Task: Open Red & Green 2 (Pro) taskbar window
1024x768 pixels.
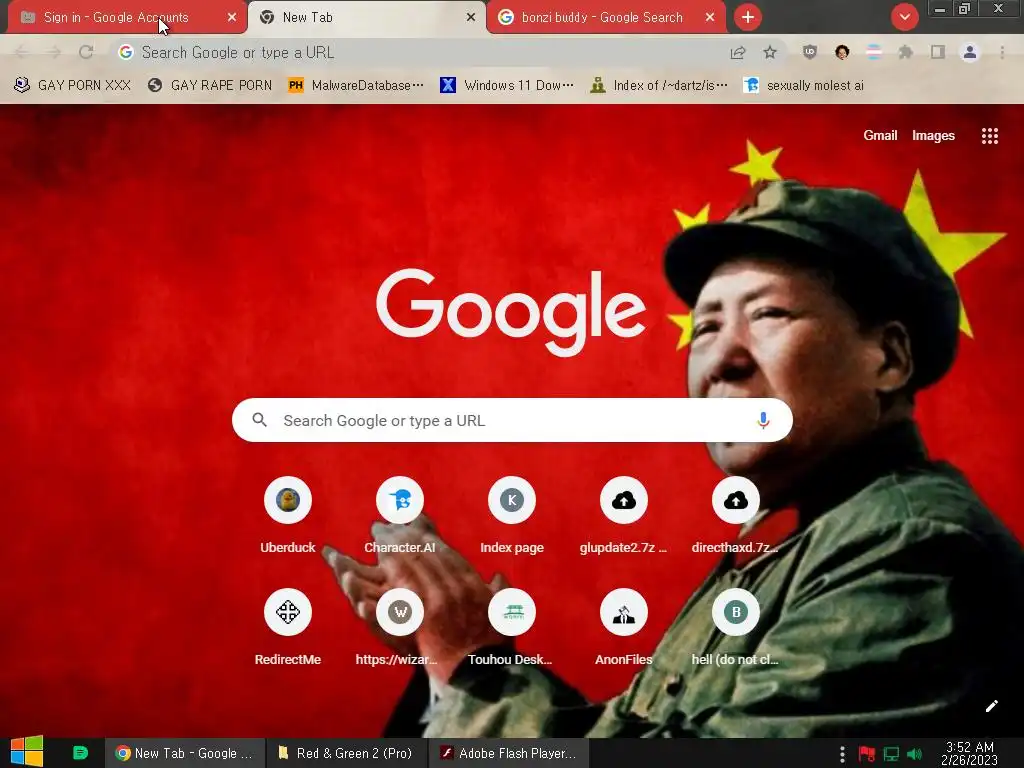Action: (x=346, y=753)
